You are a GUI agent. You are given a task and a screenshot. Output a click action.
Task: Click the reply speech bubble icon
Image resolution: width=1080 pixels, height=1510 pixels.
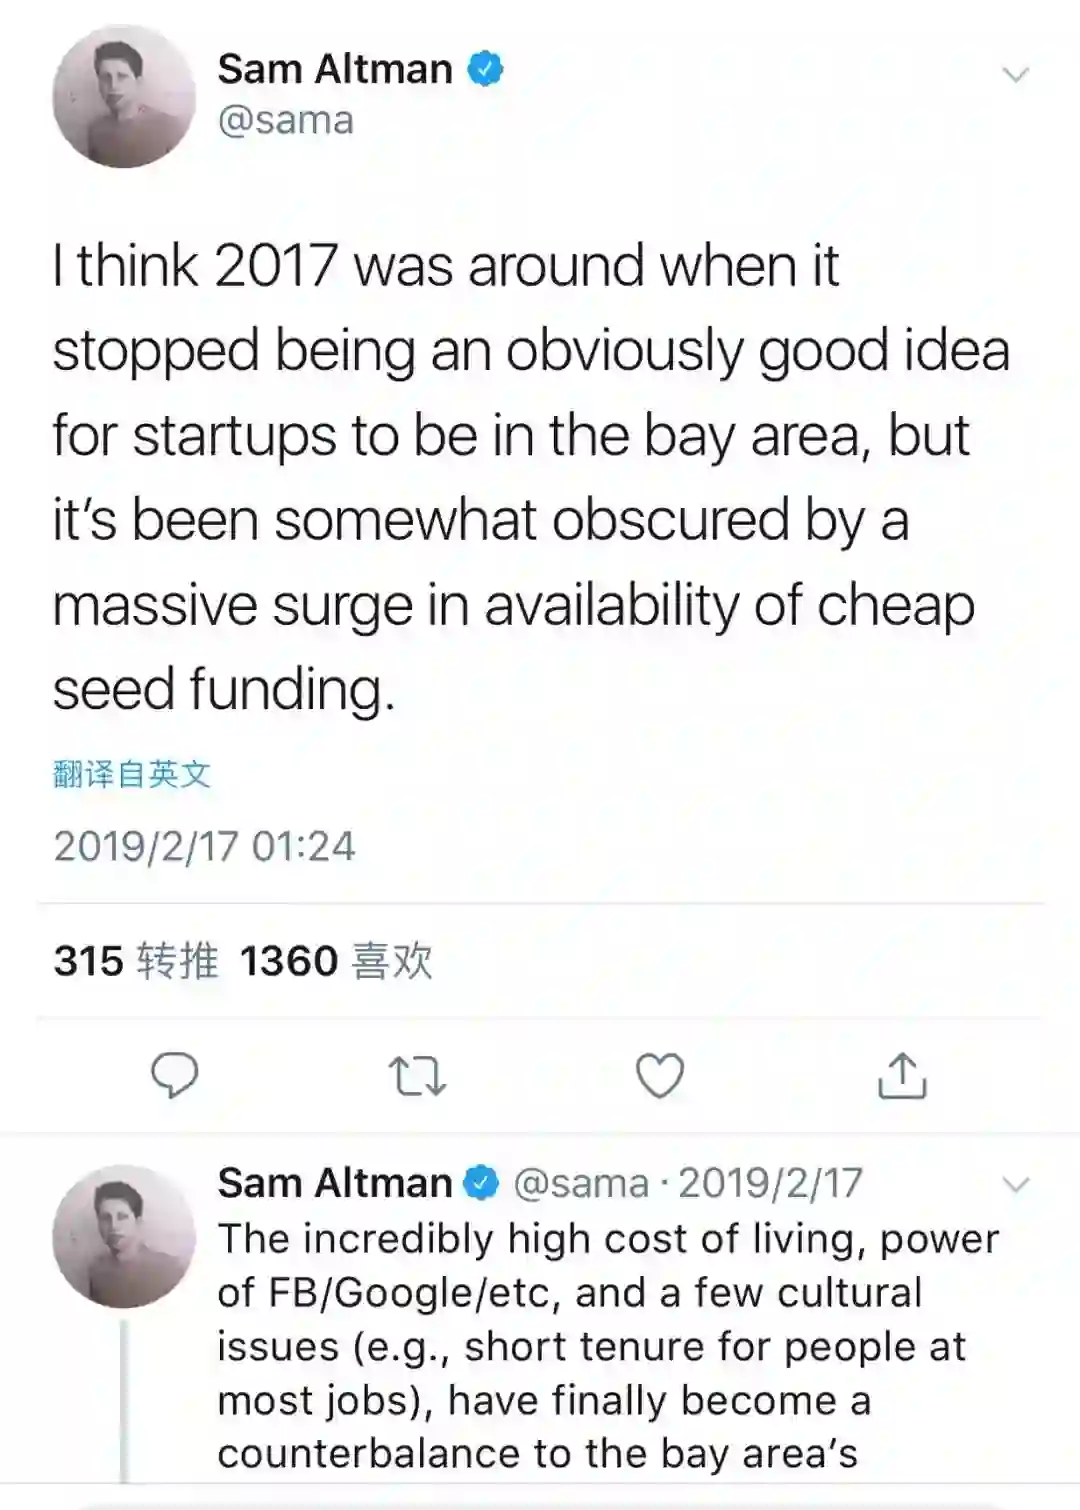coord(174,1076)
